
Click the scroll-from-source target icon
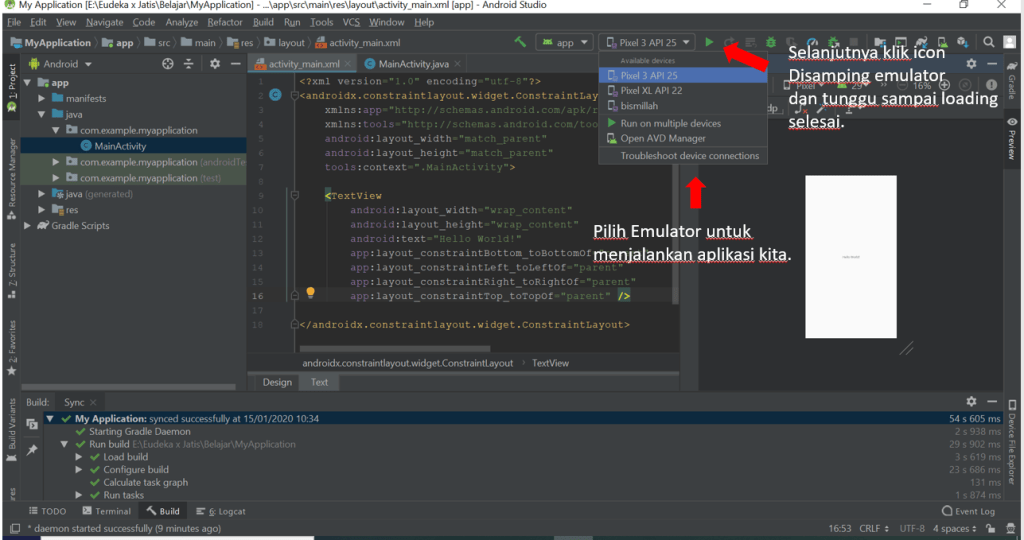click(168, 64)
